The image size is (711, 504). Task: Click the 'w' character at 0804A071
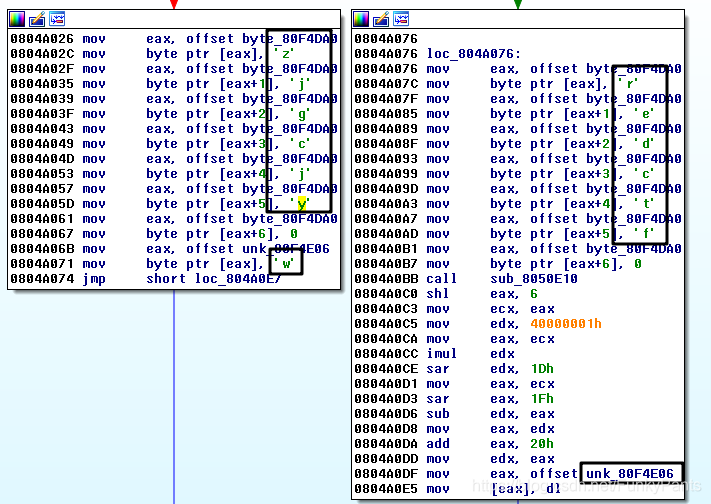tap(286, 264)
